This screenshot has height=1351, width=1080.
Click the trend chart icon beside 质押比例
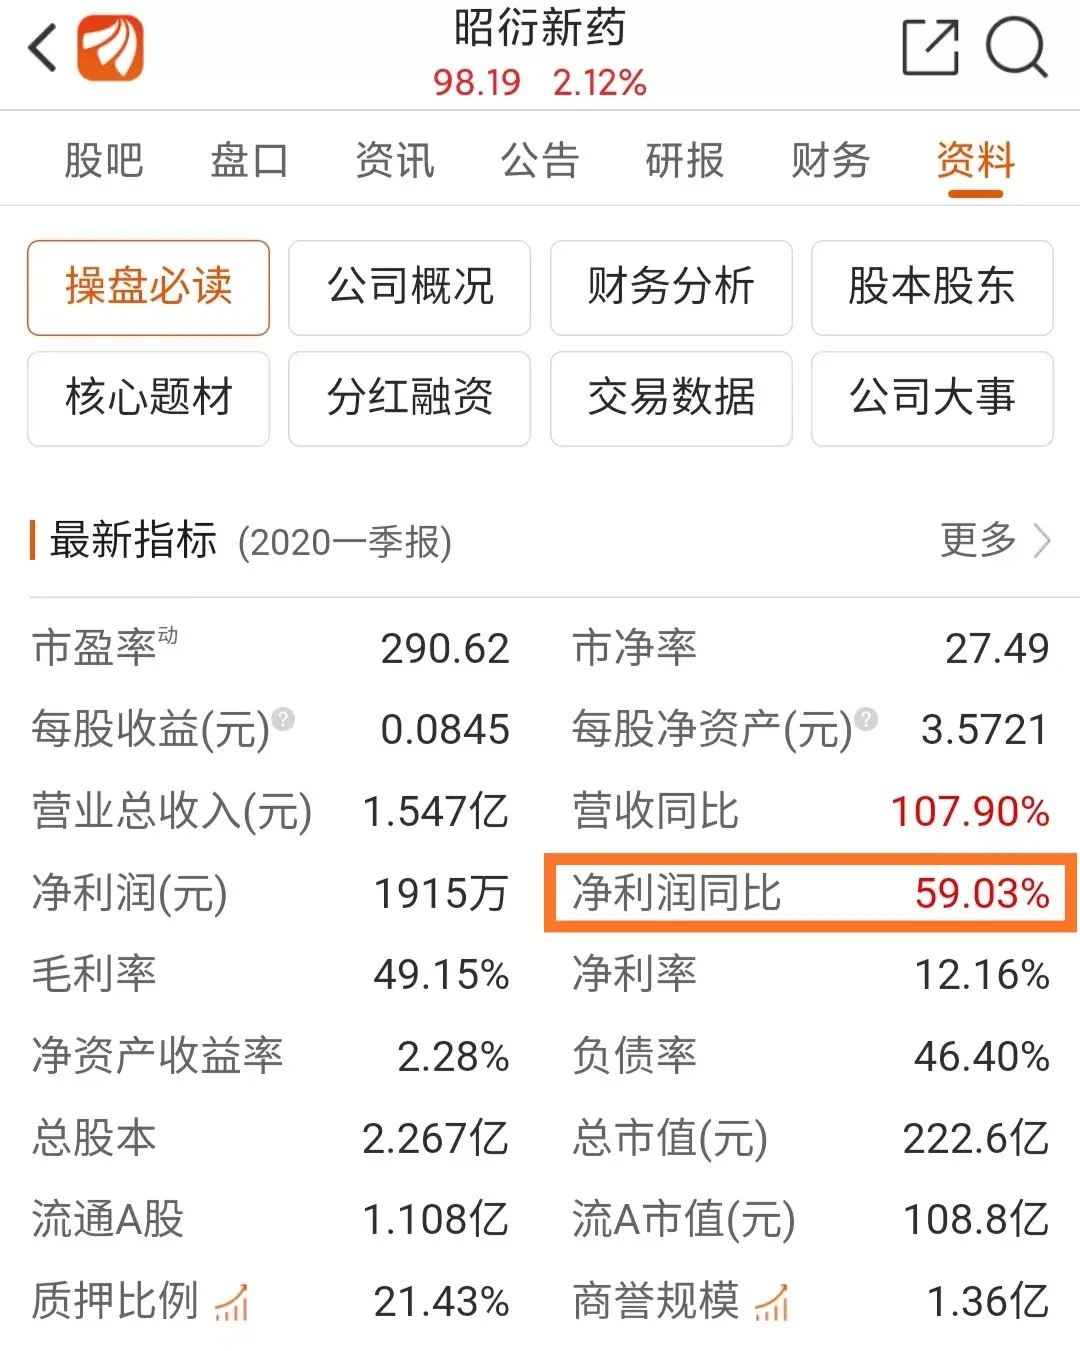(x=232, y=1303)
